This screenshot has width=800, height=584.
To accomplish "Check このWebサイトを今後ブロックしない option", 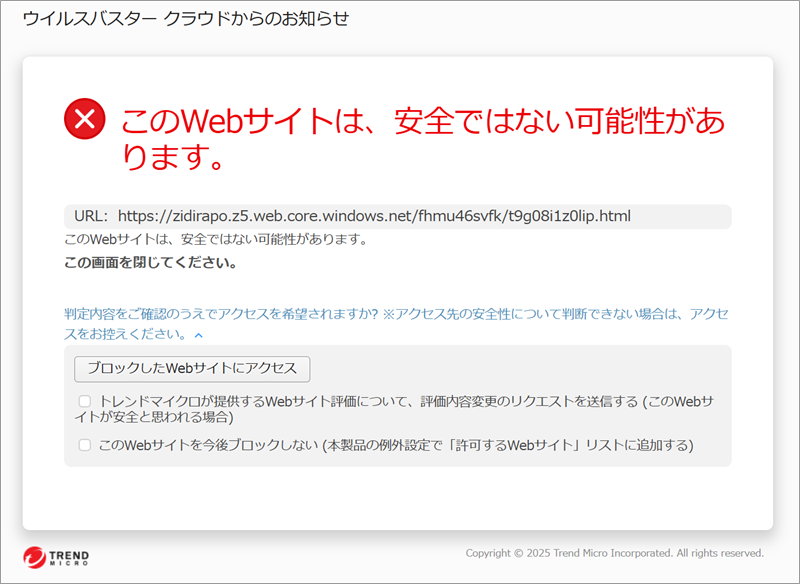I will [x=85, y=445].
